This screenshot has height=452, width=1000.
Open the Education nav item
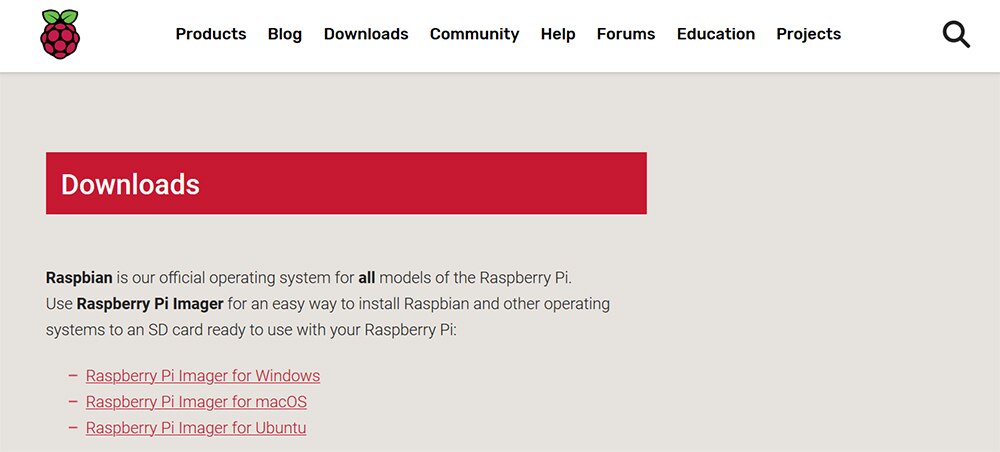716,34
